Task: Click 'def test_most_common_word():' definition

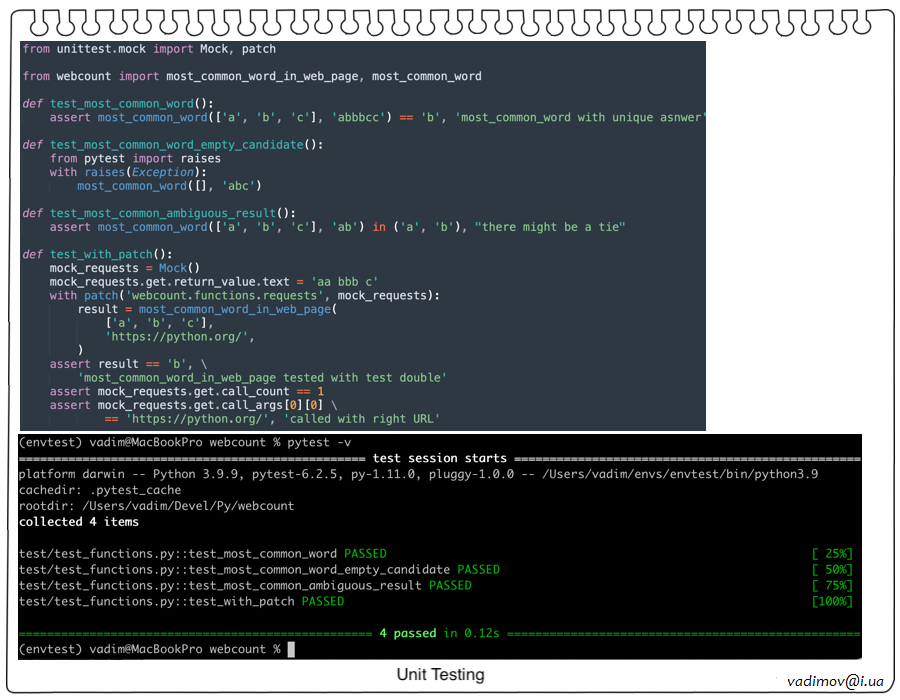Action: pyautogui.click(x=118, y=104)
